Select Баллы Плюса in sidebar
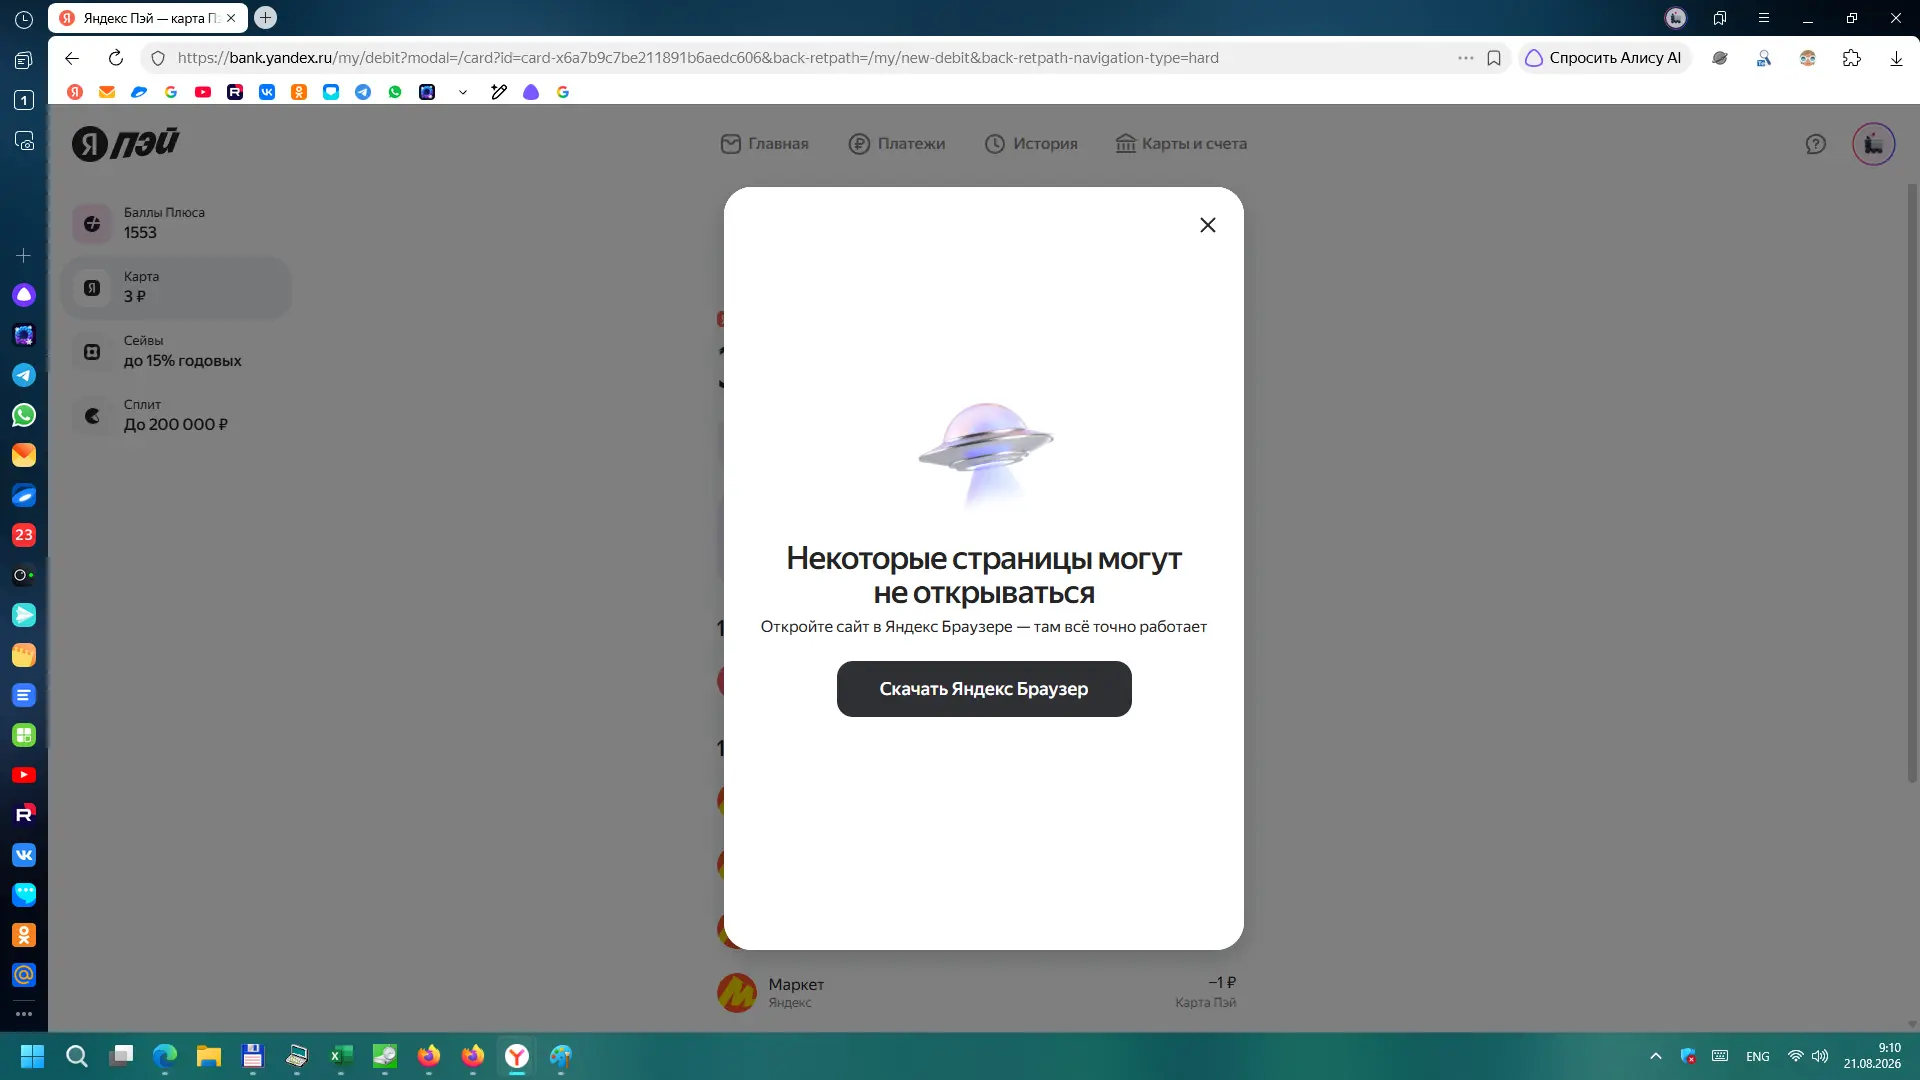This screenshot has width=1920, height=1080. point(176,223)
